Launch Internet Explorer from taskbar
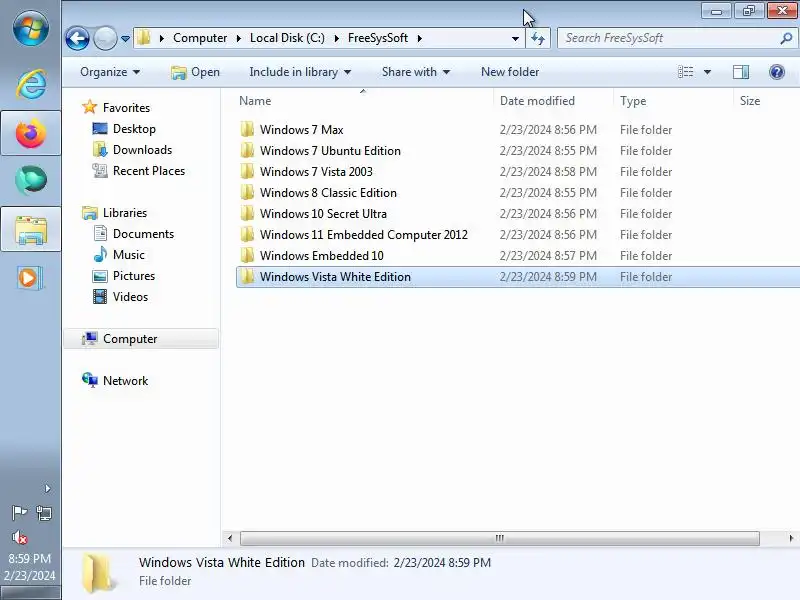The height and width of the screenshot is (600, 800). tap(31, 84)
